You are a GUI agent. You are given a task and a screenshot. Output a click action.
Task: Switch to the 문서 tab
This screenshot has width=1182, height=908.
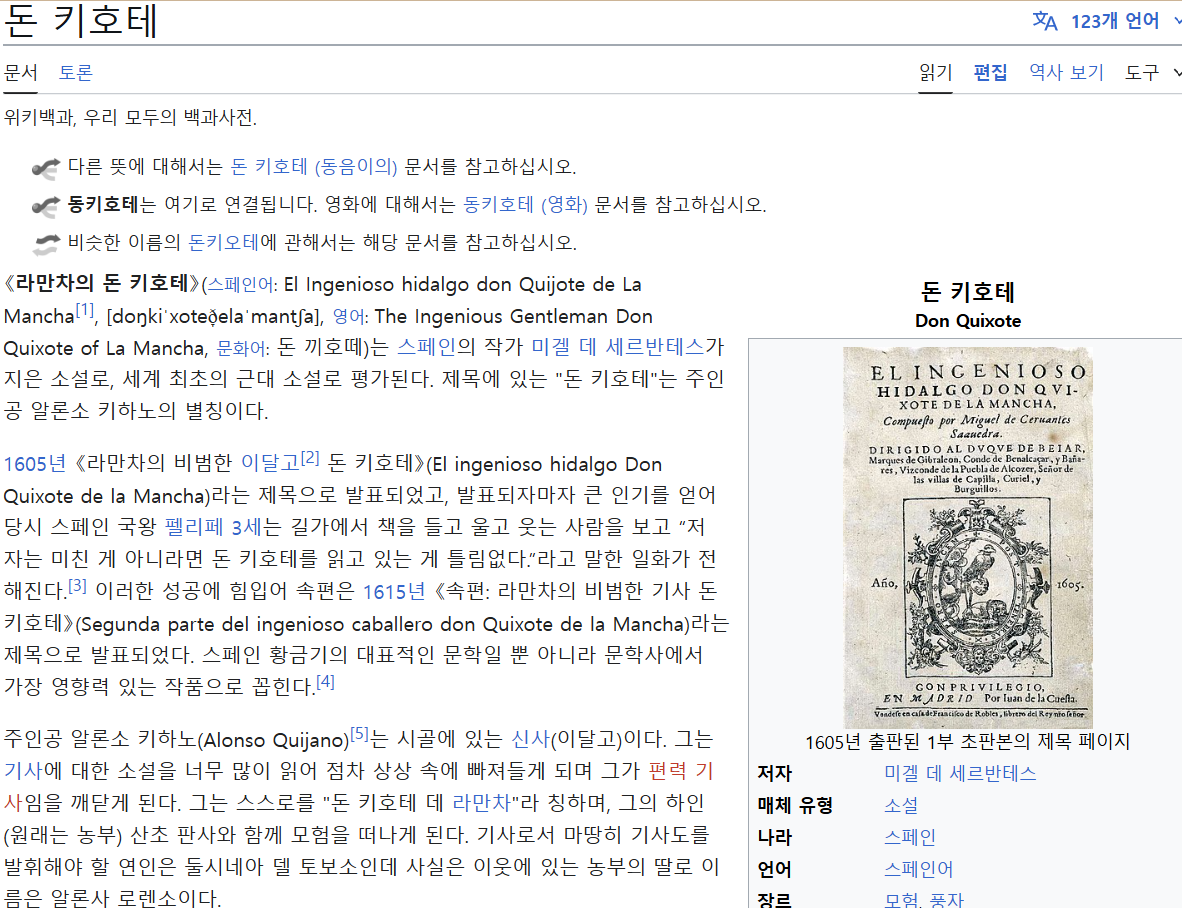click(20, 72)
